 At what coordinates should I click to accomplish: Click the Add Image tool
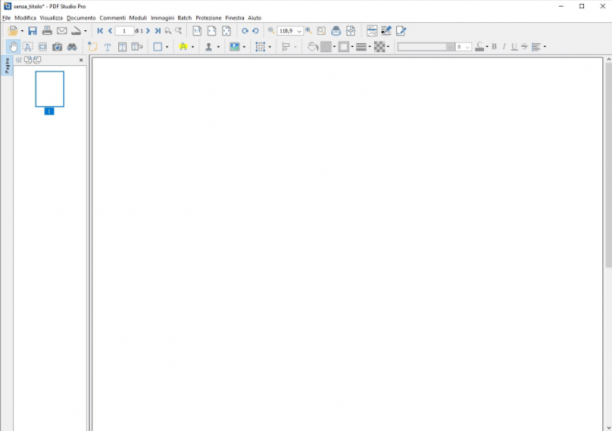235,47
